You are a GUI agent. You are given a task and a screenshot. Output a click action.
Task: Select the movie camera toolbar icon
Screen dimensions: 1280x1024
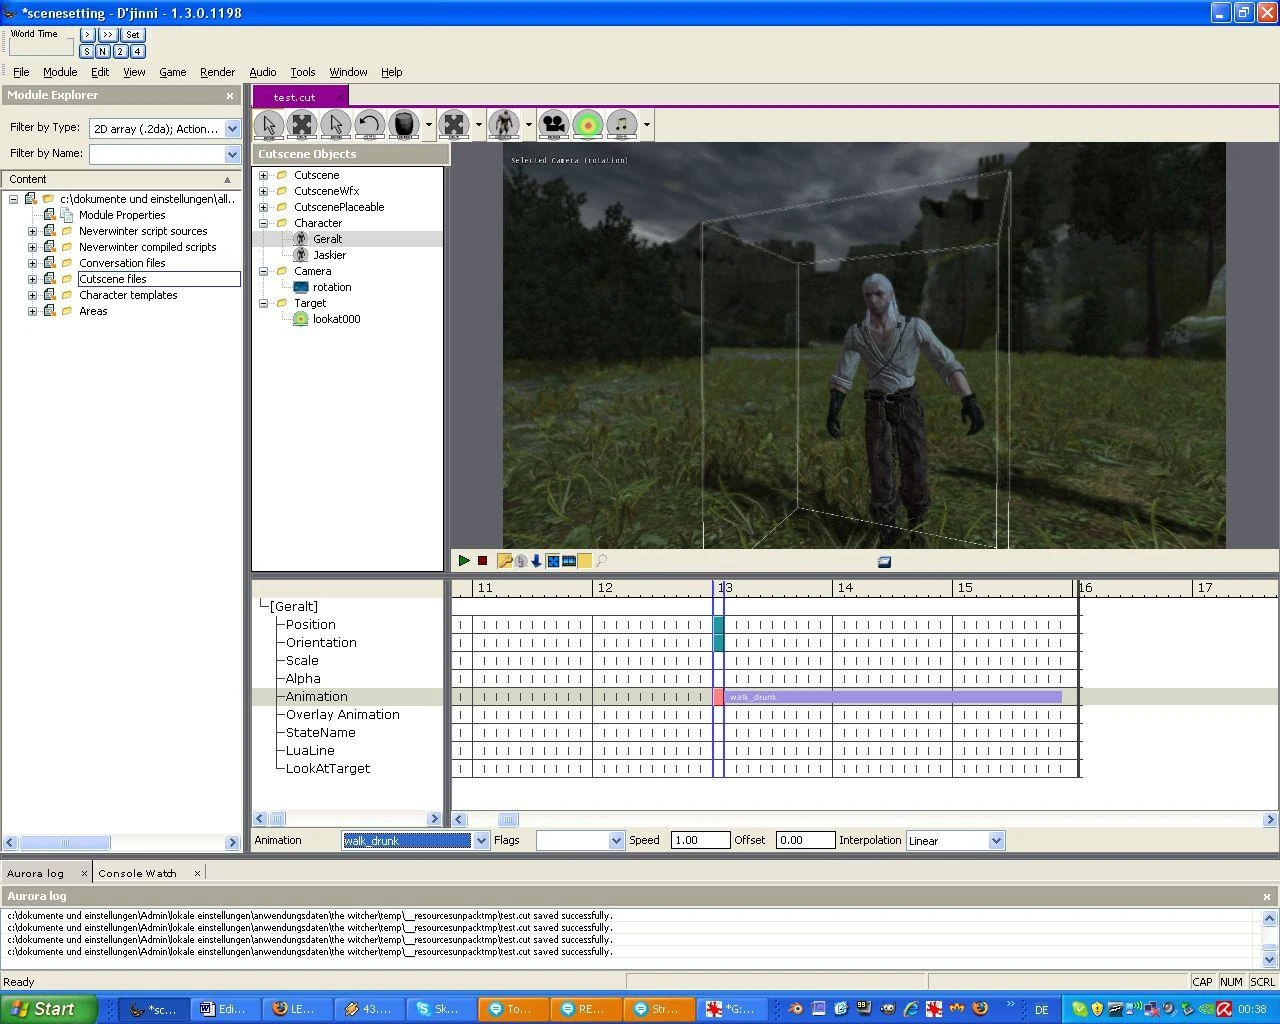tap(554, 125)
